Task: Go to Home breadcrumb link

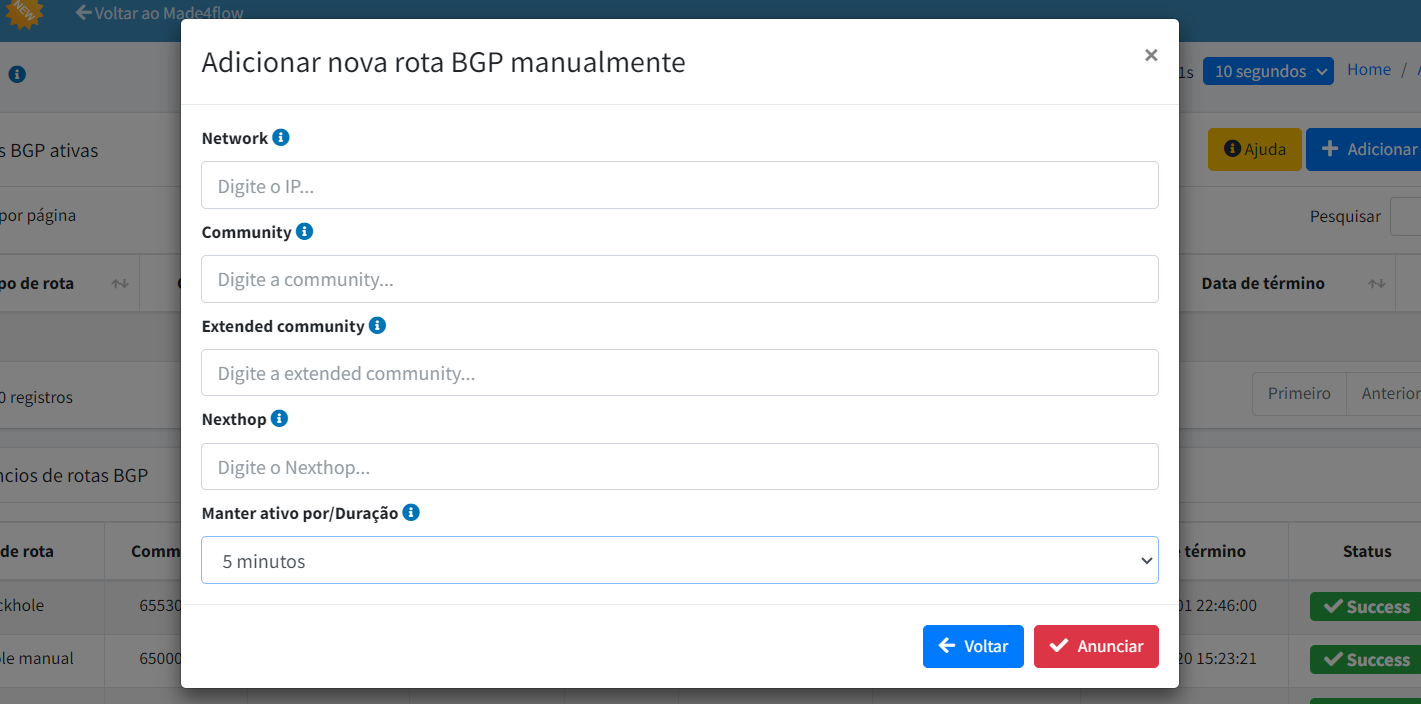Action: coord(1369,69)
